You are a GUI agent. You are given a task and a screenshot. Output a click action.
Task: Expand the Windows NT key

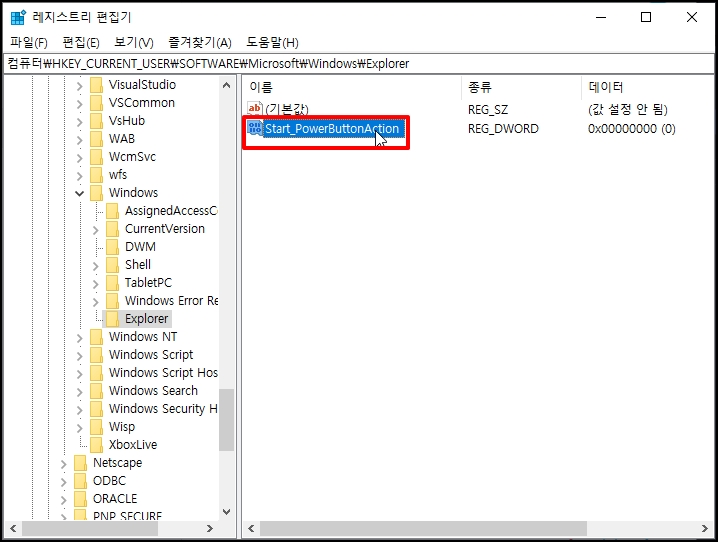pos(79,337)
